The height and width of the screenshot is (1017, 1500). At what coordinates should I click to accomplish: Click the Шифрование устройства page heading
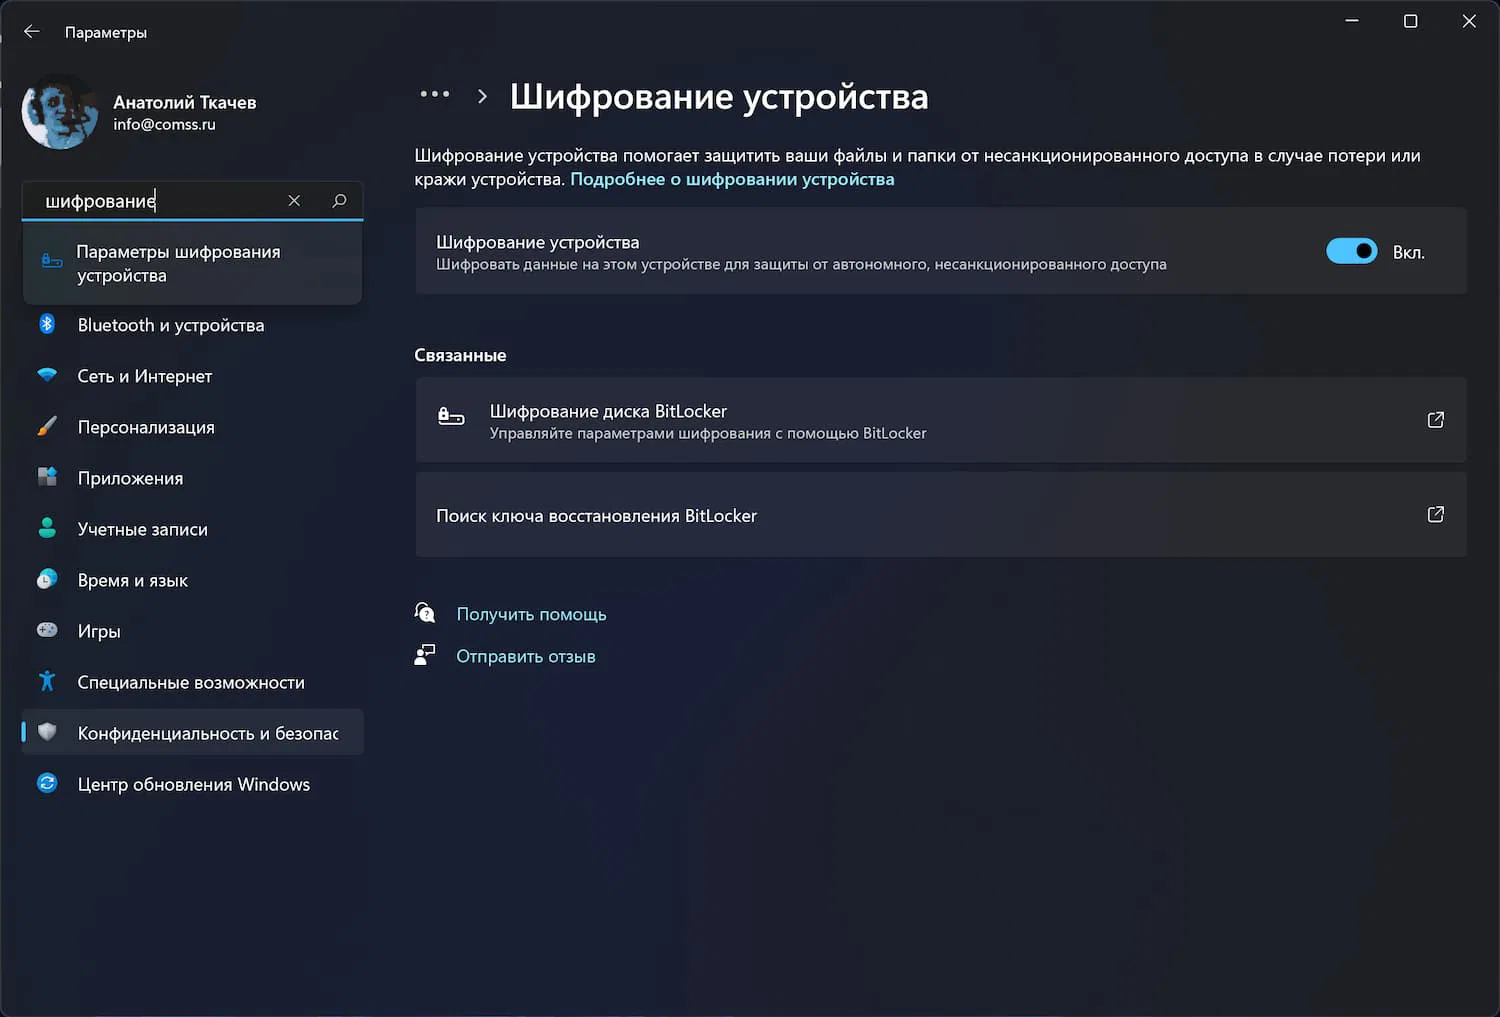719,96
